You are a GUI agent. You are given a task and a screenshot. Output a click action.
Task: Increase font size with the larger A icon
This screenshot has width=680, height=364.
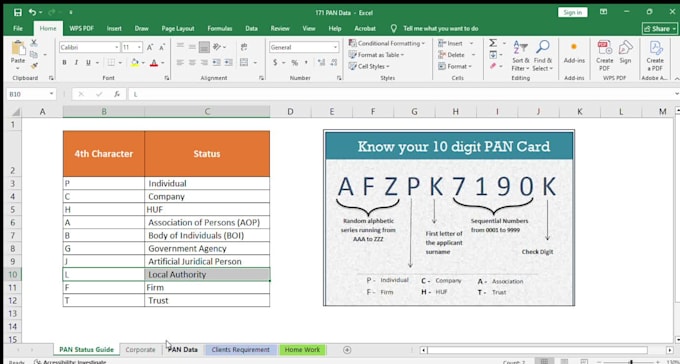(x=150, y=47)
